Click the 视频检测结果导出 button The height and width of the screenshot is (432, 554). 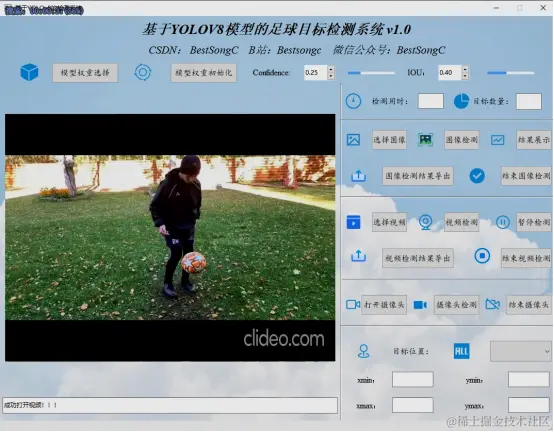click(418, 258)
